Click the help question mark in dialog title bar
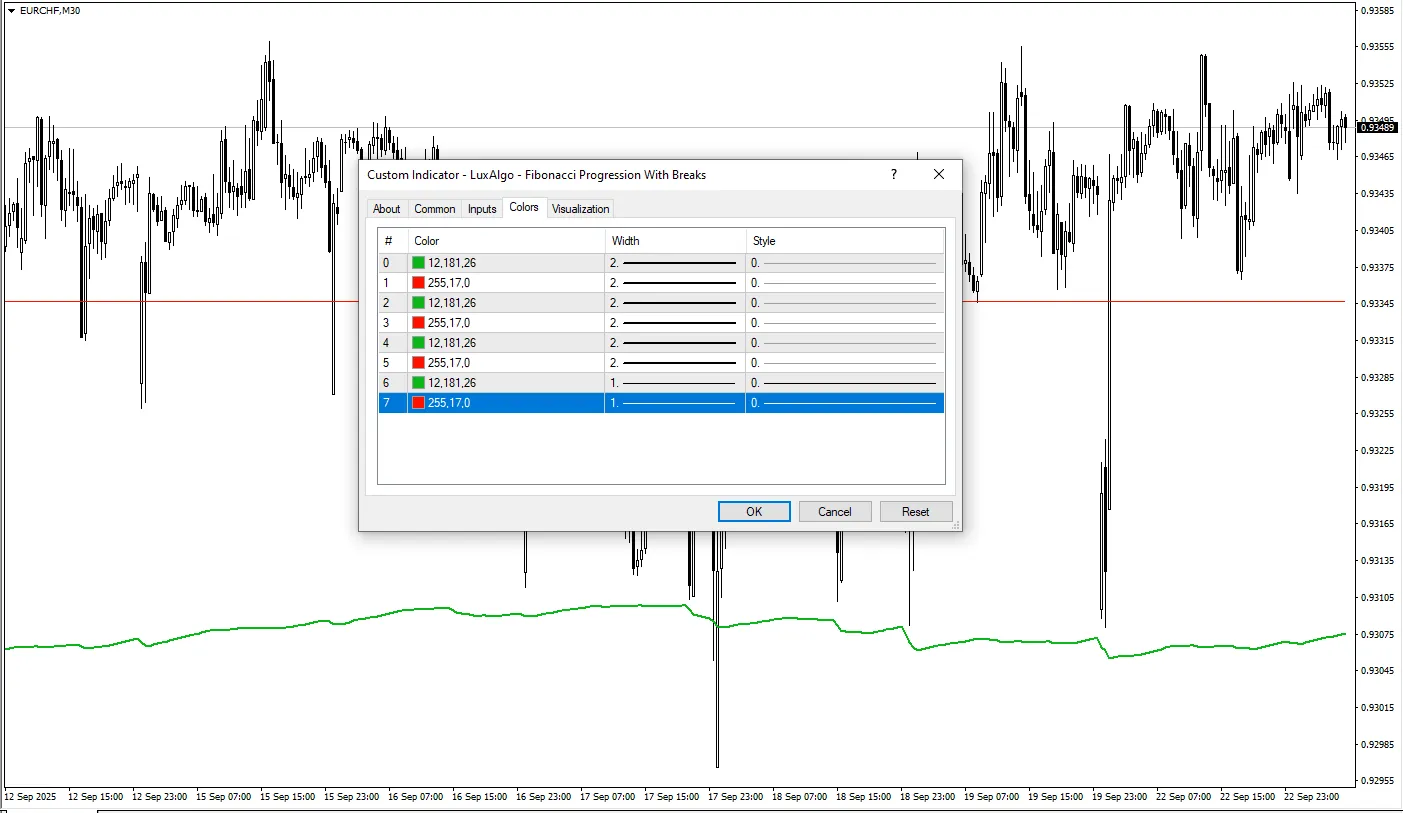 [893, 174]
